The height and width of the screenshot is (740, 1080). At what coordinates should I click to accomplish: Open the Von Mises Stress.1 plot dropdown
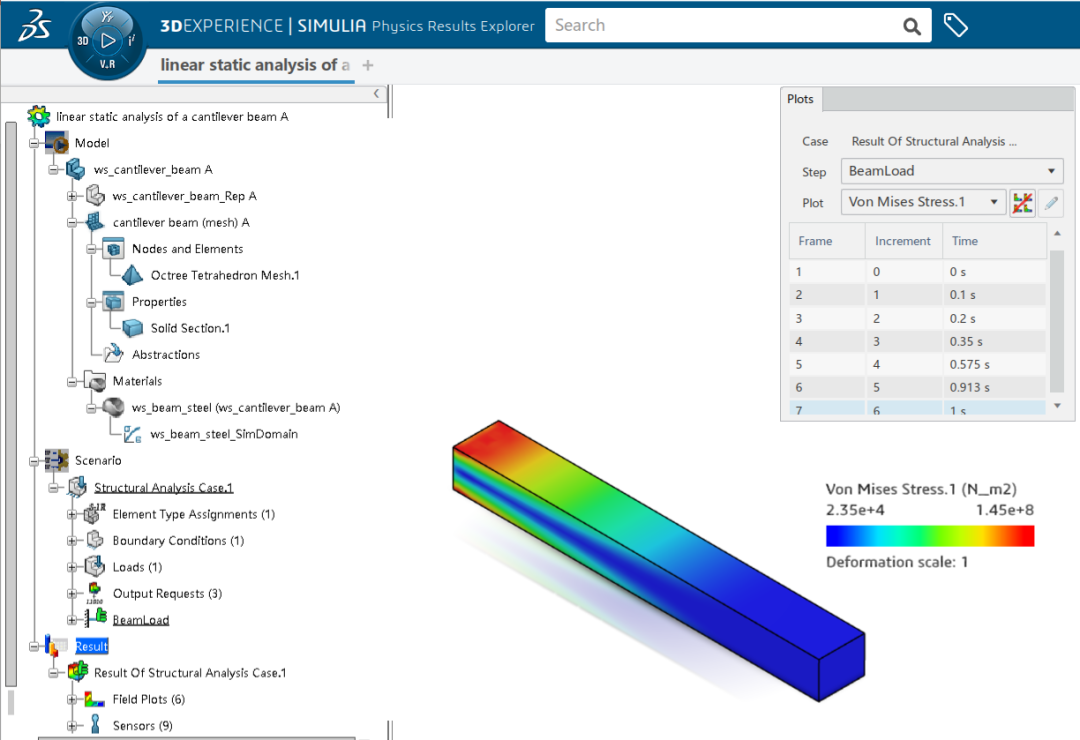click(922, 202)
